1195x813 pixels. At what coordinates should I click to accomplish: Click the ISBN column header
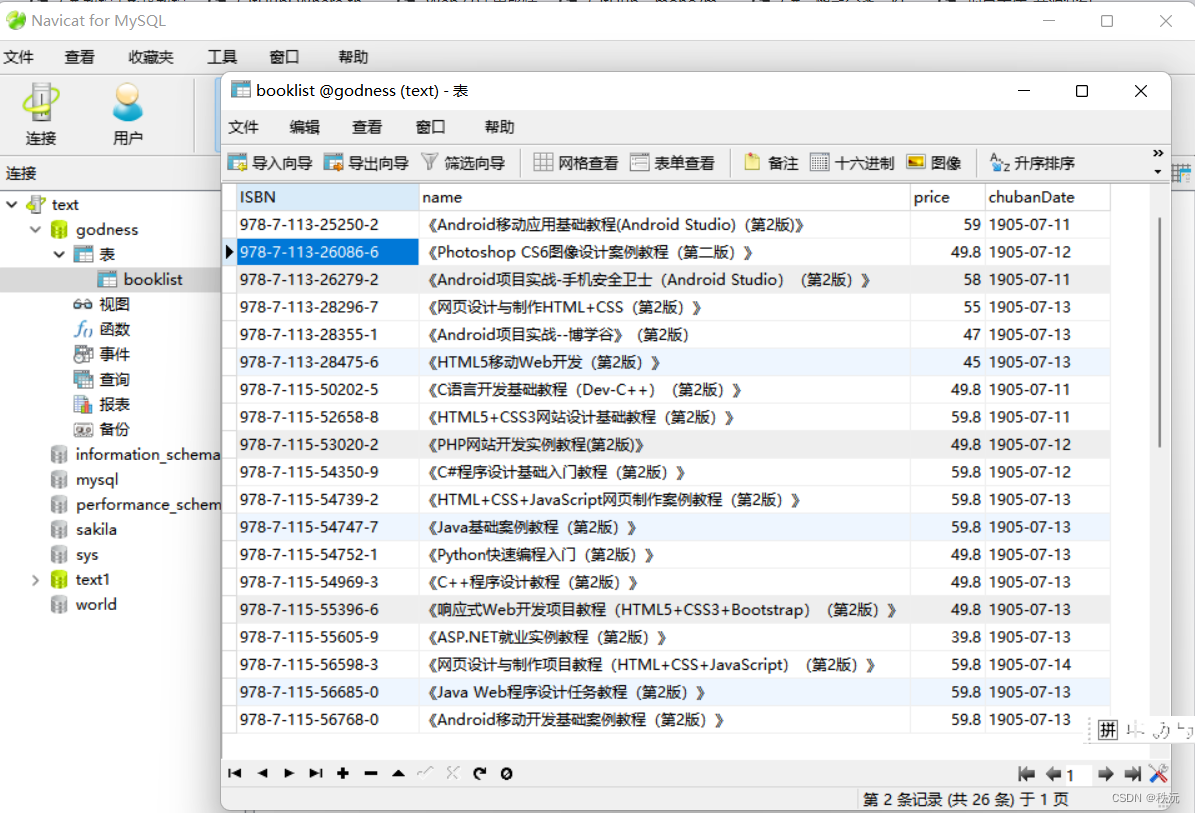click(x=327, y=197)
